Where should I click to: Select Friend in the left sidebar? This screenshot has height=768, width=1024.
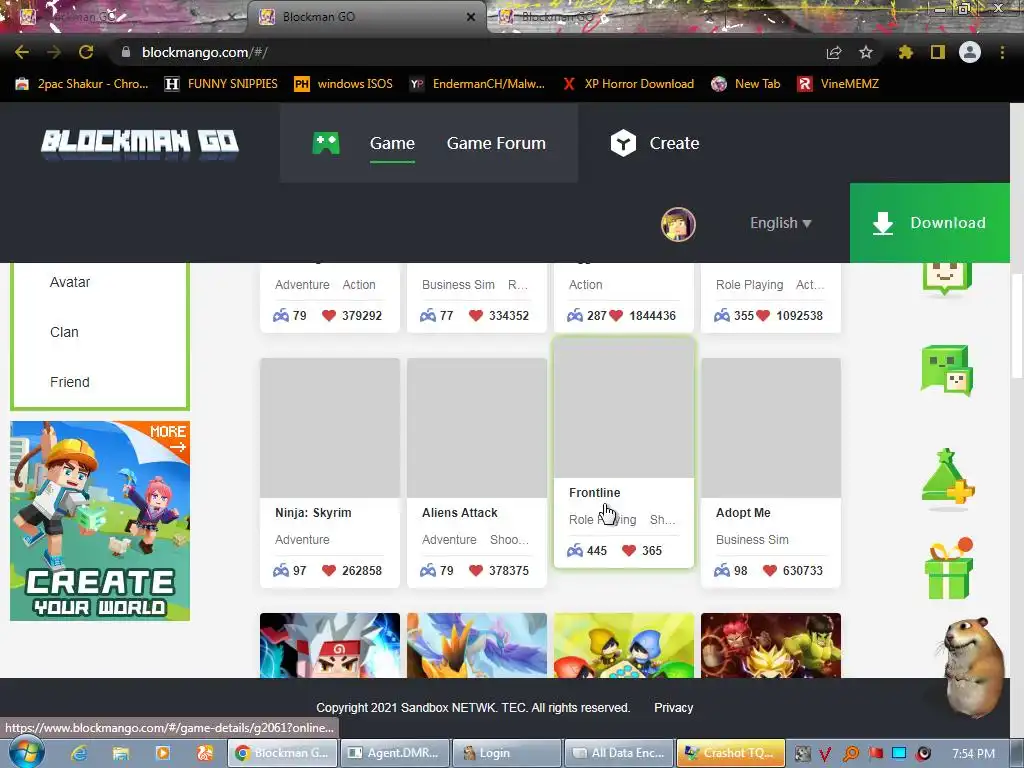70,382
